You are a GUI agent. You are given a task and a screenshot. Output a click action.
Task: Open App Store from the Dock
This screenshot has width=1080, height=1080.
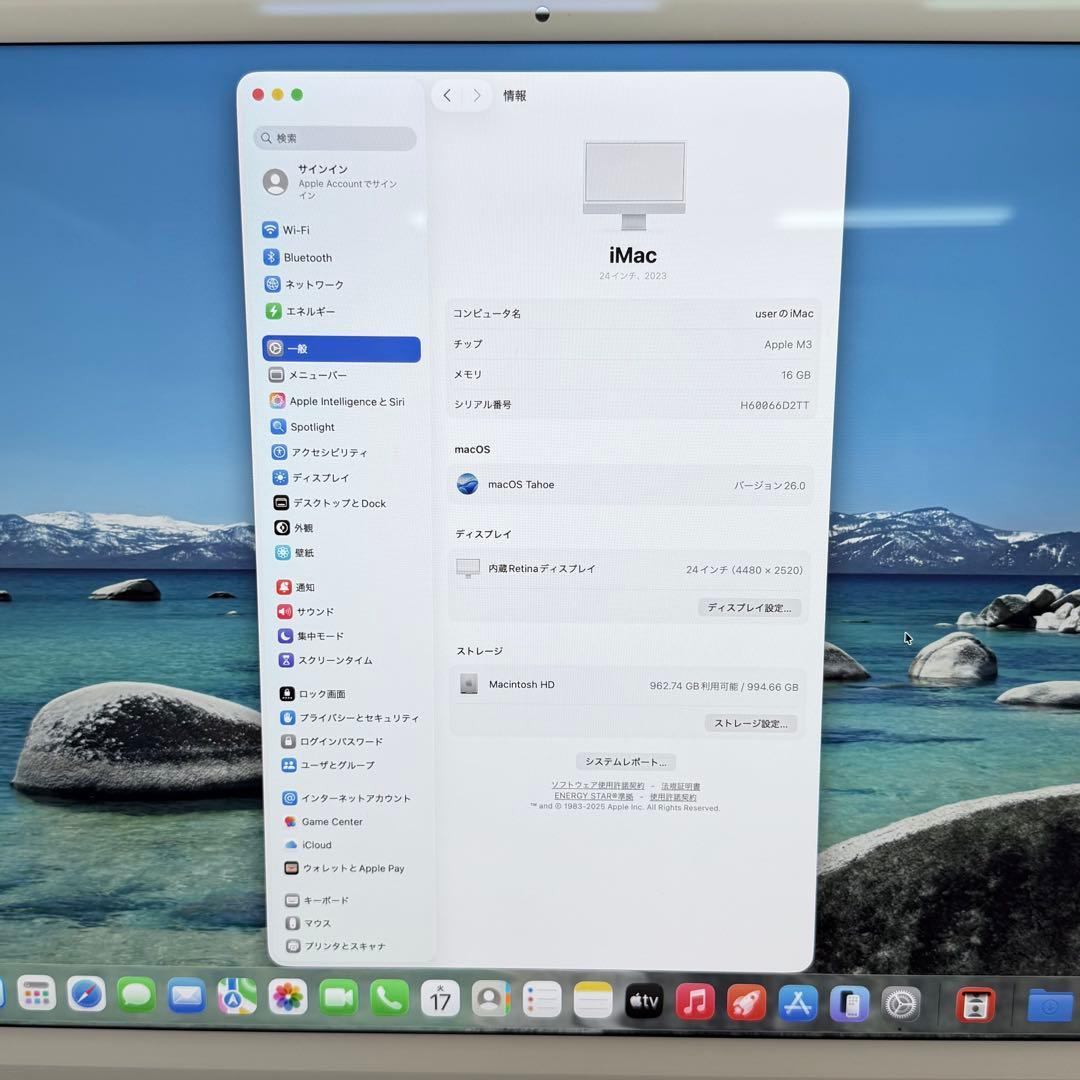[798, 1003]
